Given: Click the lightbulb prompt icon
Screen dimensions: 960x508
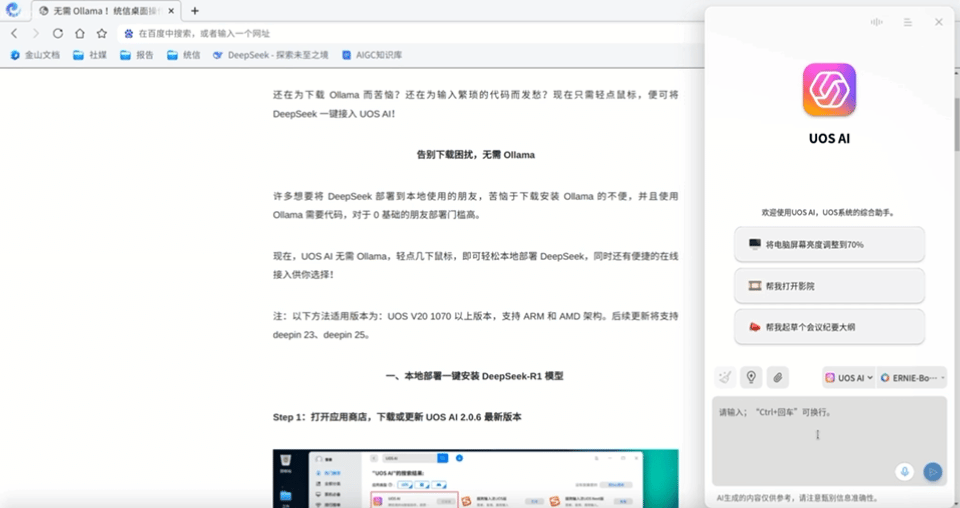Looking at the screenshot, I should 751,378.
